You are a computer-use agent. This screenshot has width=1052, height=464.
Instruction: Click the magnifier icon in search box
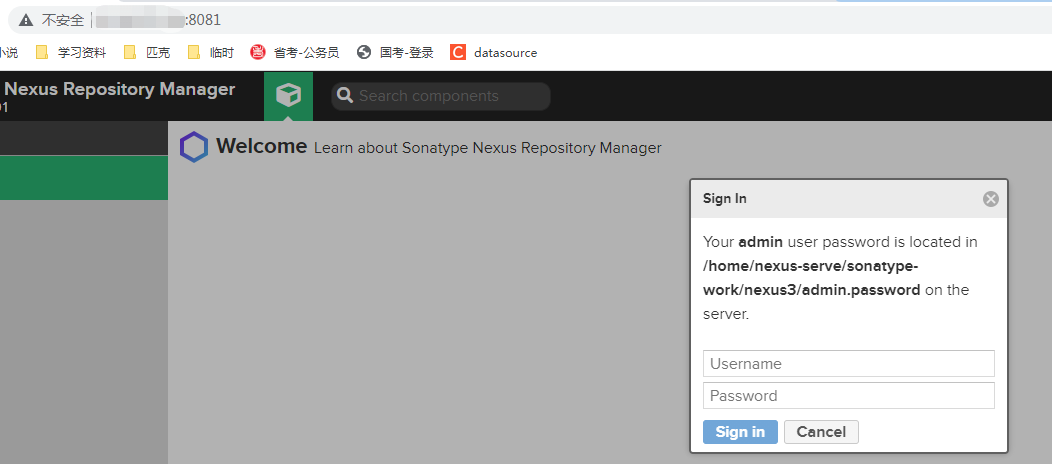tap(345, 96)
